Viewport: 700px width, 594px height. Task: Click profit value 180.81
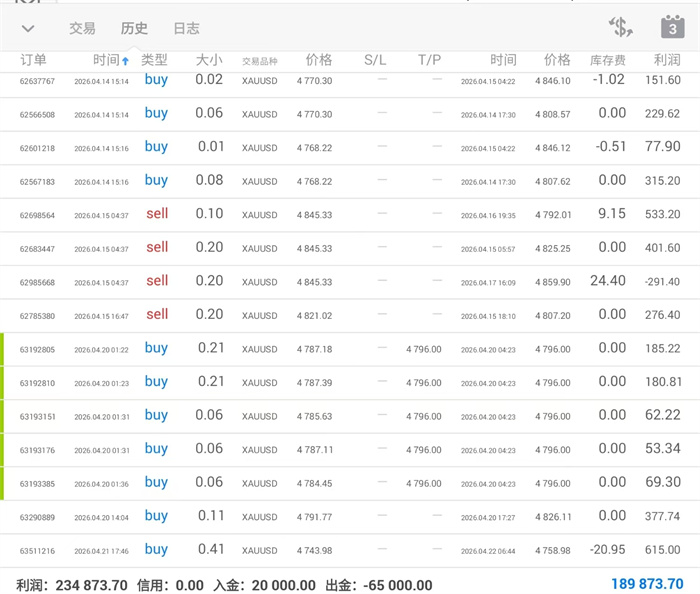[x=663, y=382]
